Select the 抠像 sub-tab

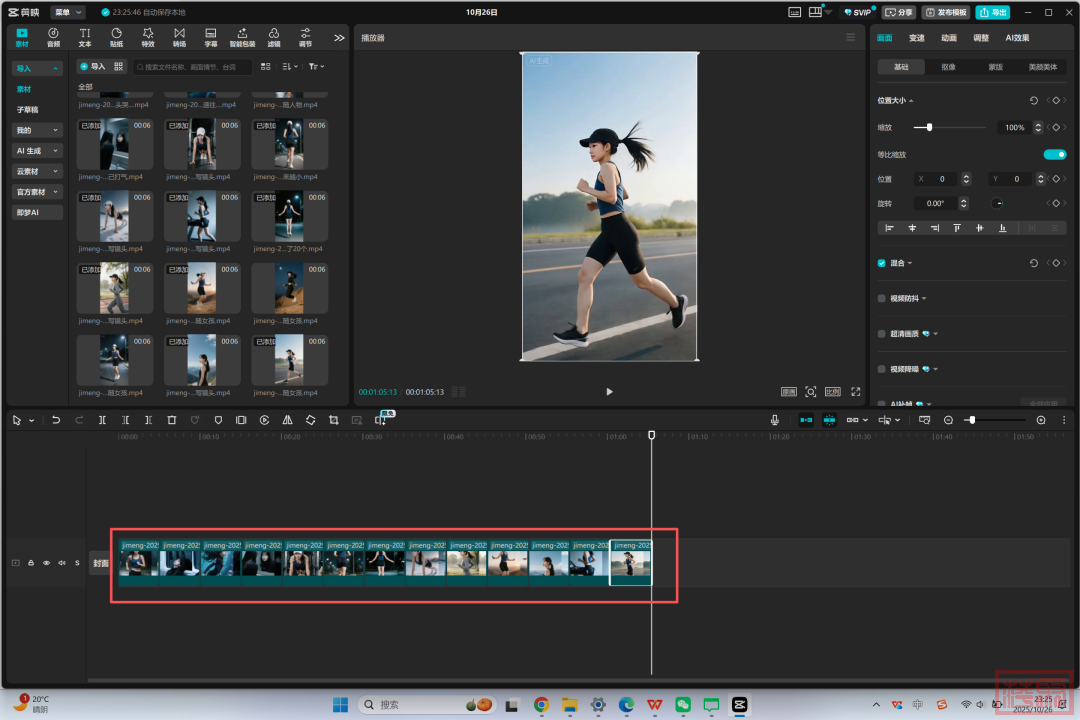[947, 67]
